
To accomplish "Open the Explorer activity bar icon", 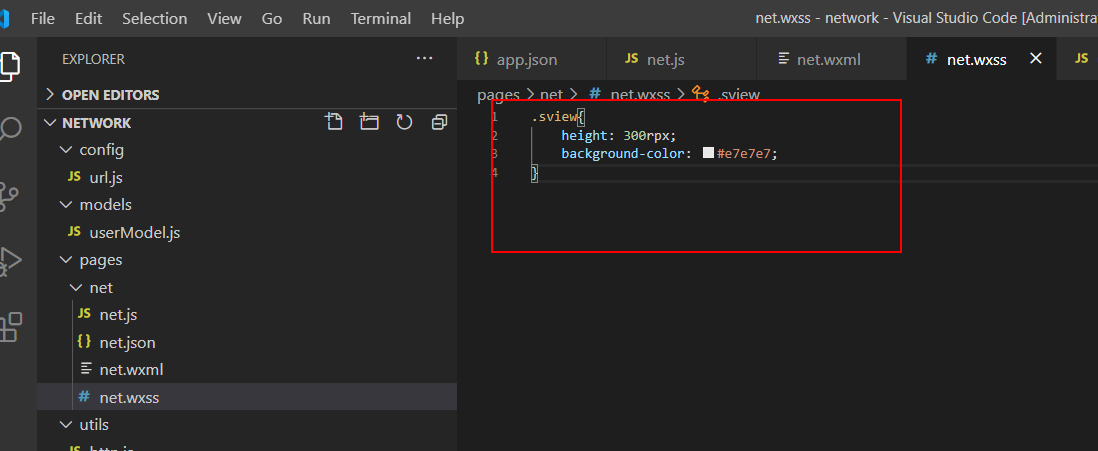I will [x=10, y=66].
